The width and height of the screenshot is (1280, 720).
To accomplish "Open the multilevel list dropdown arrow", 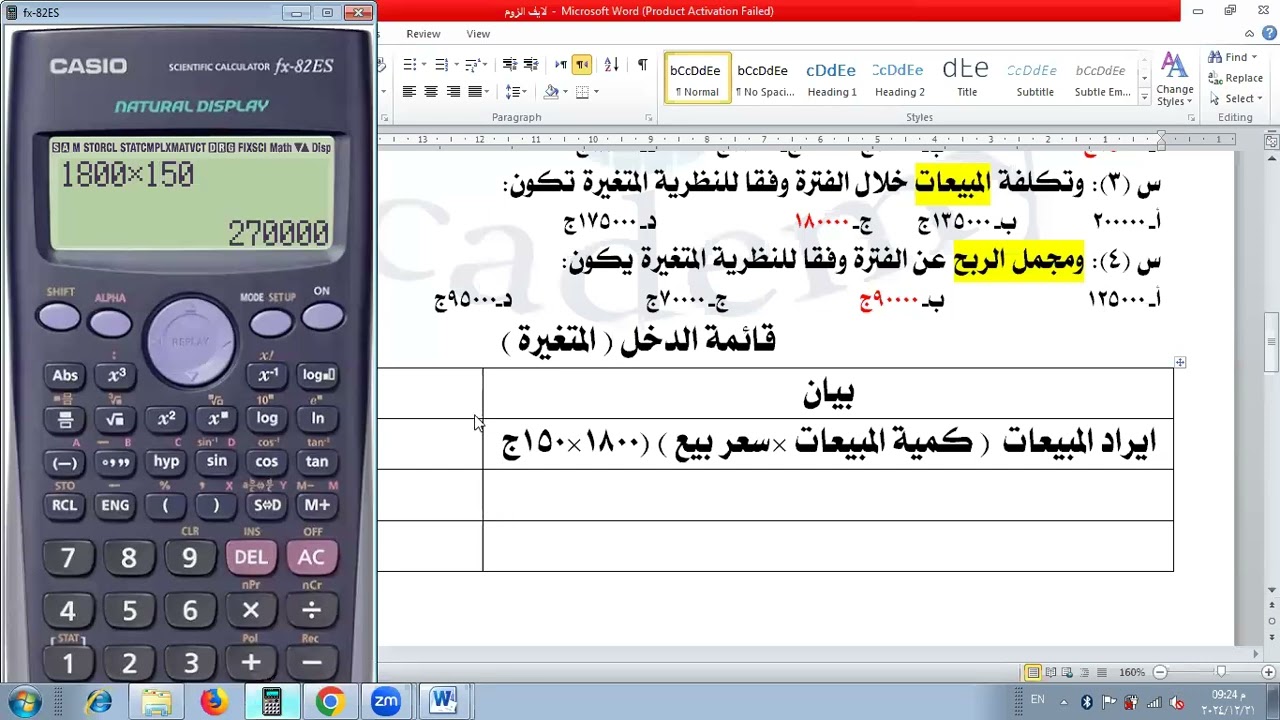I will click(x=486, y=65).
